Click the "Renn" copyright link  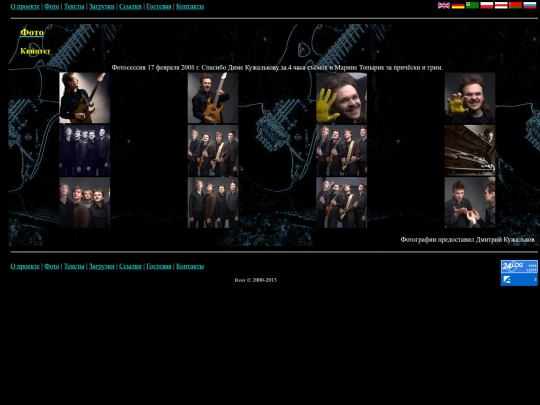[x=240, y=280]
